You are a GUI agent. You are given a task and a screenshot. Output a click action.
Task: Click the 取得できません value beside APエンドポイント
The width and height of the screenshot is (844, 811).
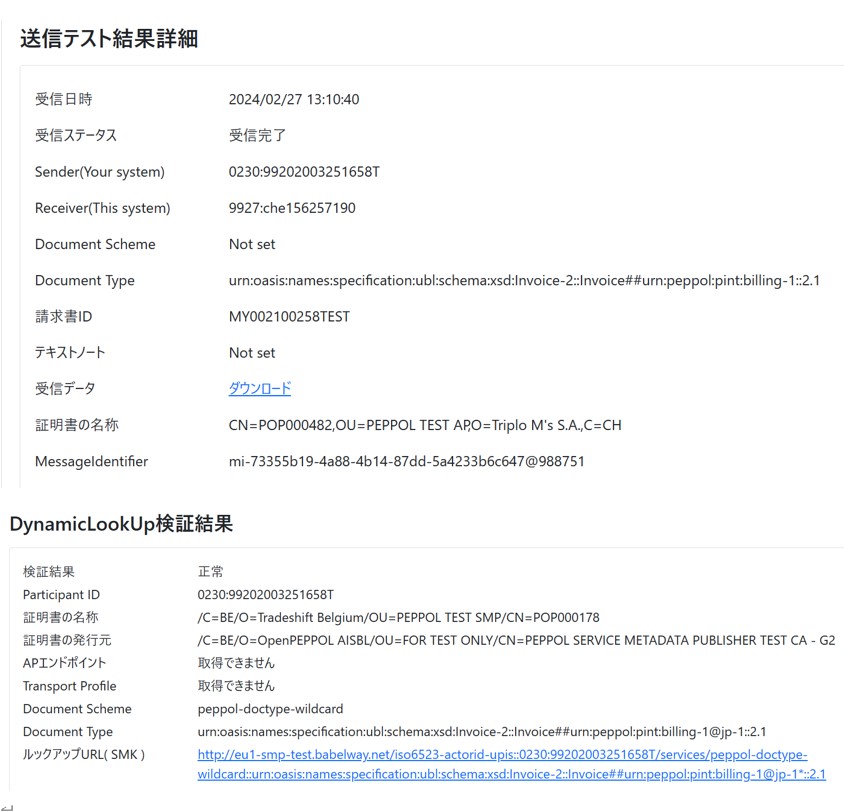tap(236, 663)
